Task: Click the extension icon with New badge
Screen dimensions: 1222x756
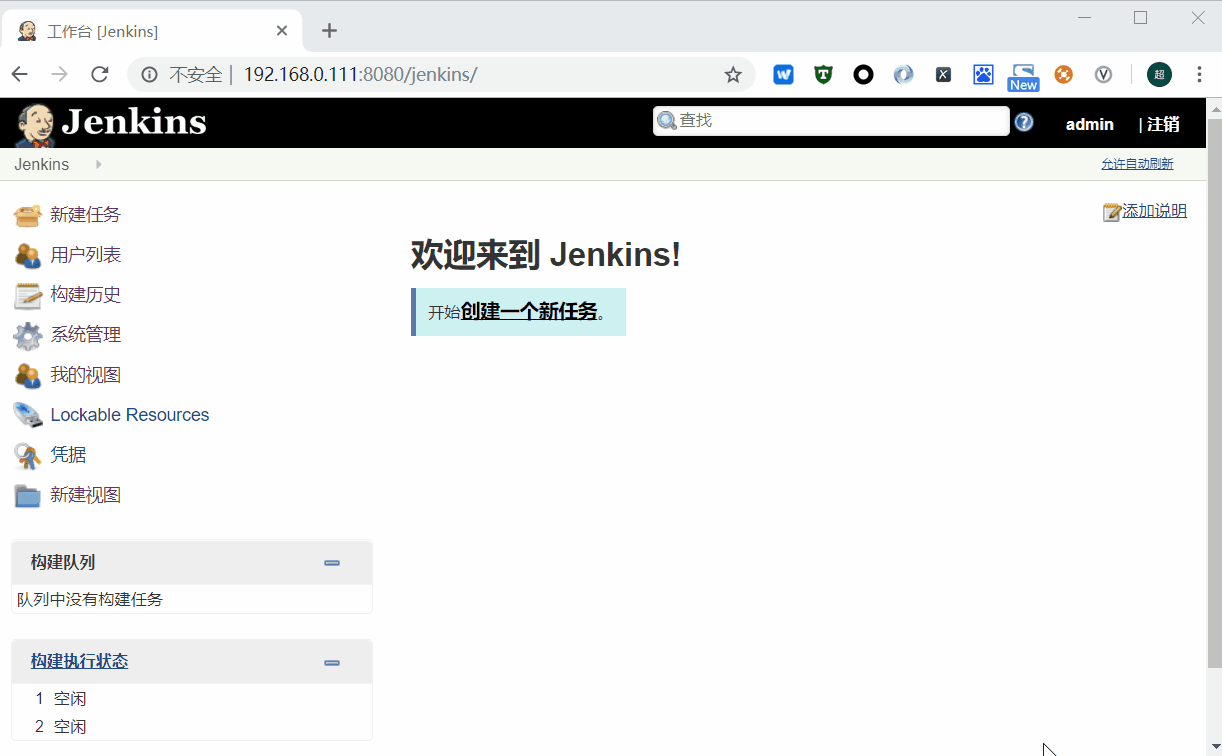Action: point(1023,77)
